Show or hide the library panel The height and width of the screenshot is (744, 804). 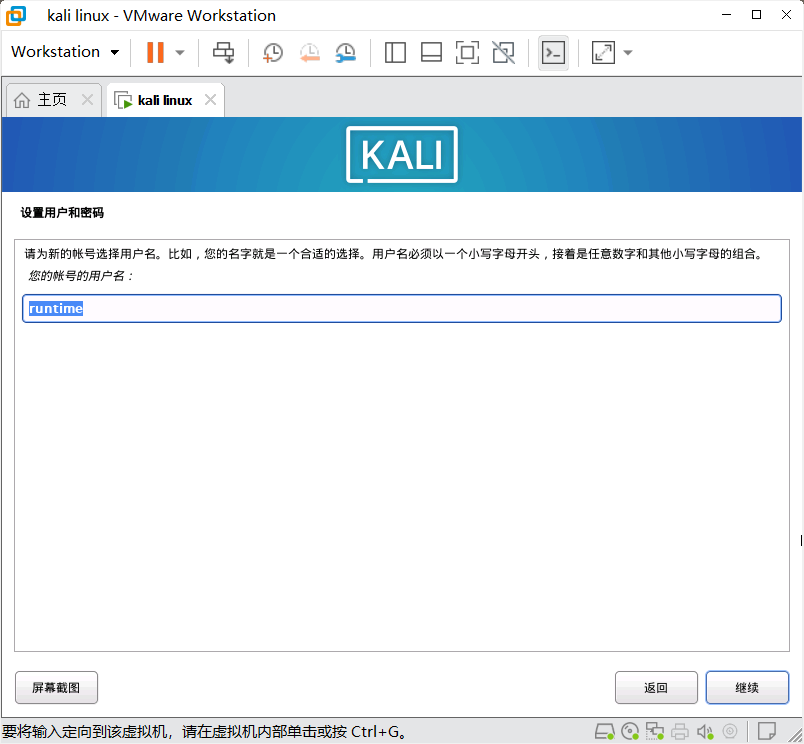pos(395,52)
